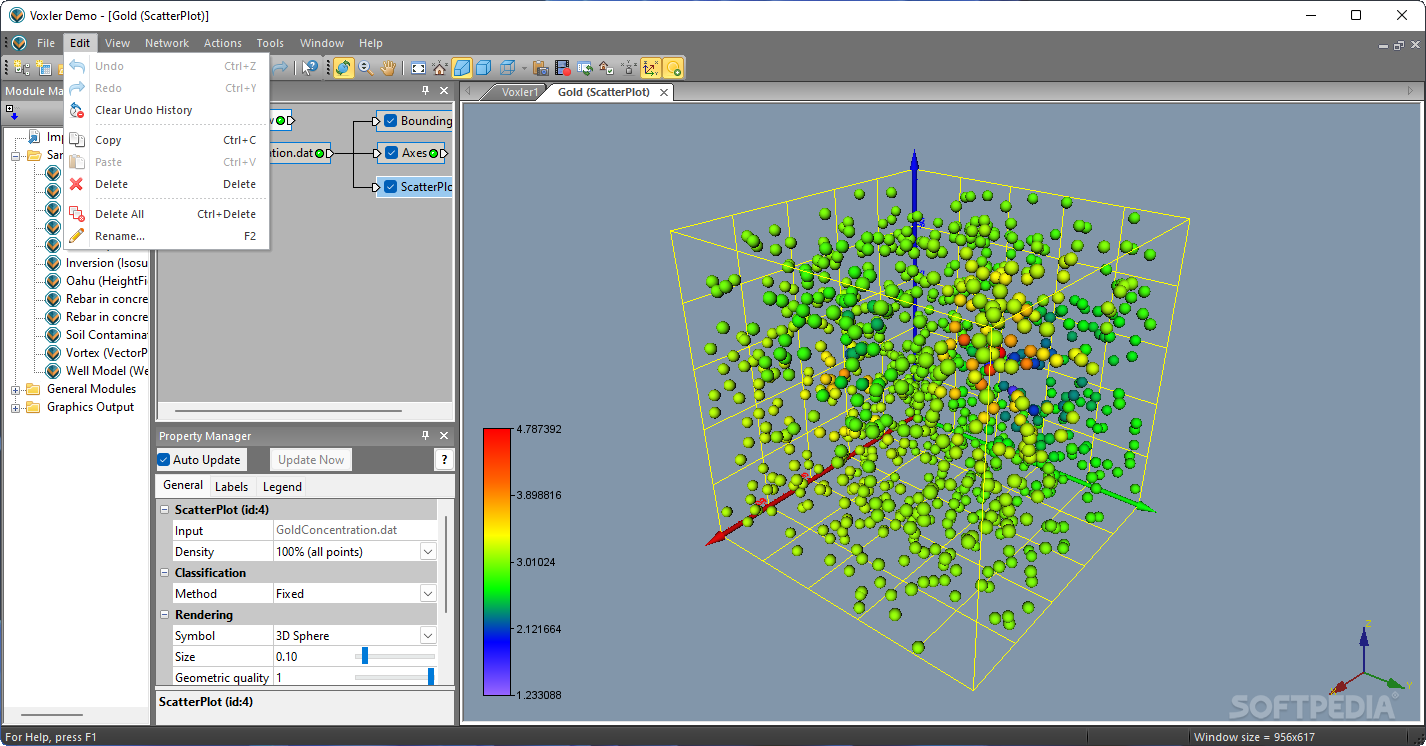The height and width of the screenshot is (746, 1426).
Task: Select the zoom magnifier tool
Action: coord(366,67)
